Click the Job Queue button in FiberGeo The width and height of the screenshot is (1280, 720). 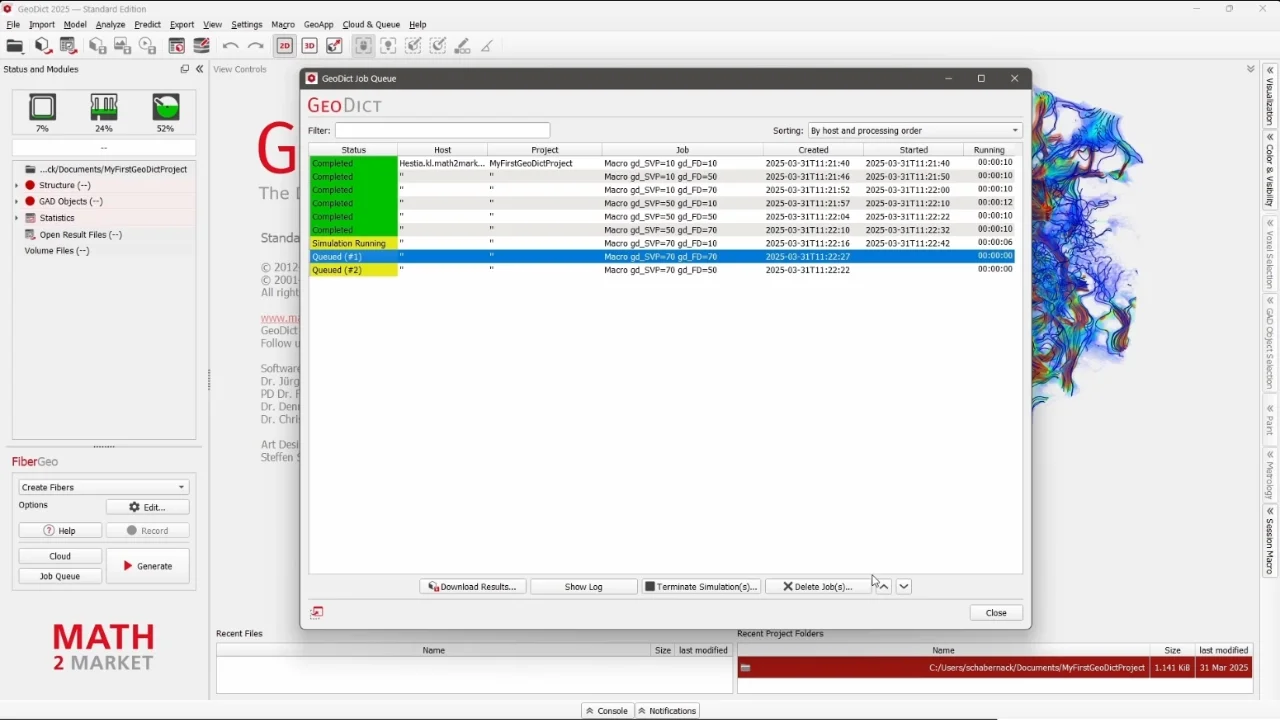(60, 576)
